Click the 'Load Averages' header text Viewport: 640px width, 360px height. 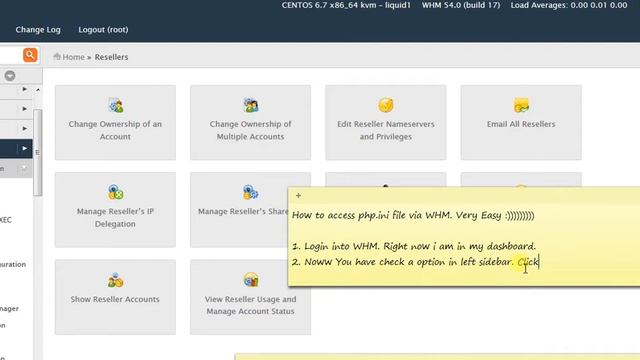[569, 5]
